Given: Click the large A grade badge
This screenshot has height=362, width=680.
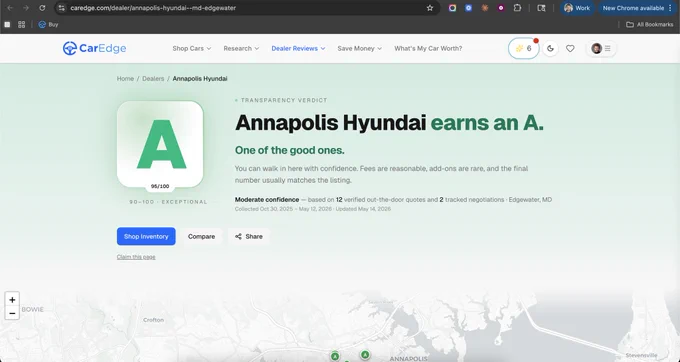Looking at the screenshot, I should click(160, 144).
